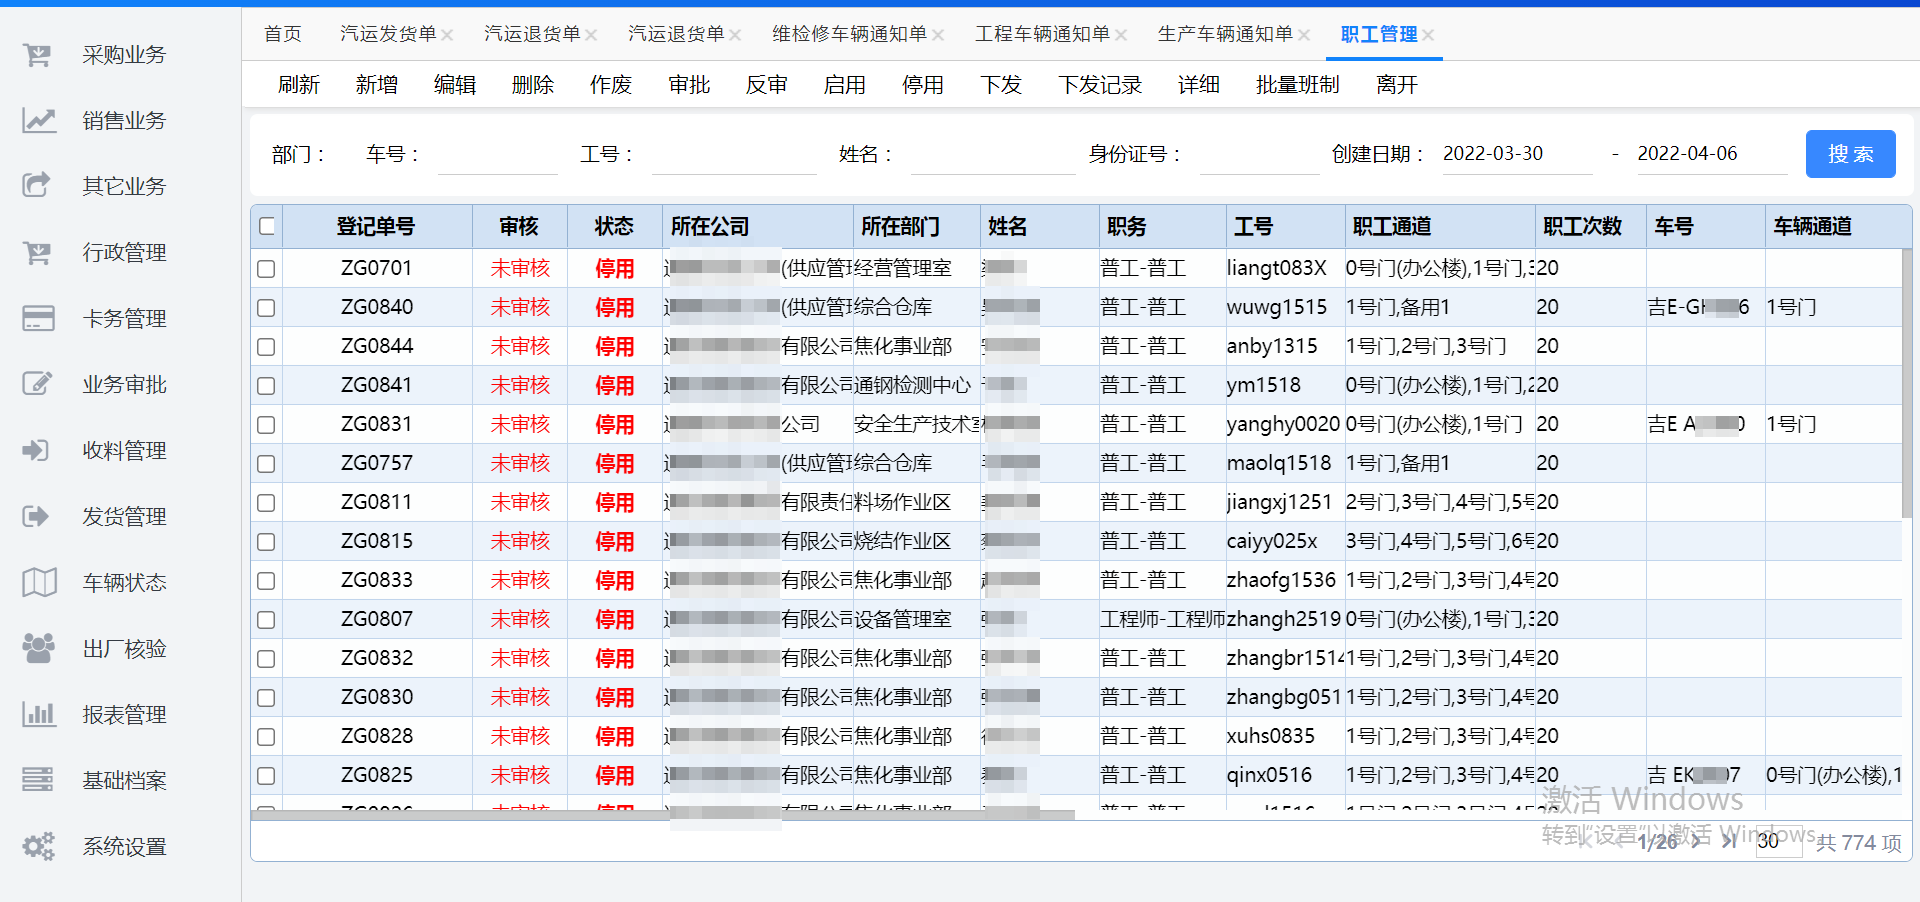Open the 汽运发货单 tab
1920x902 pixels.
coord(388,33)
